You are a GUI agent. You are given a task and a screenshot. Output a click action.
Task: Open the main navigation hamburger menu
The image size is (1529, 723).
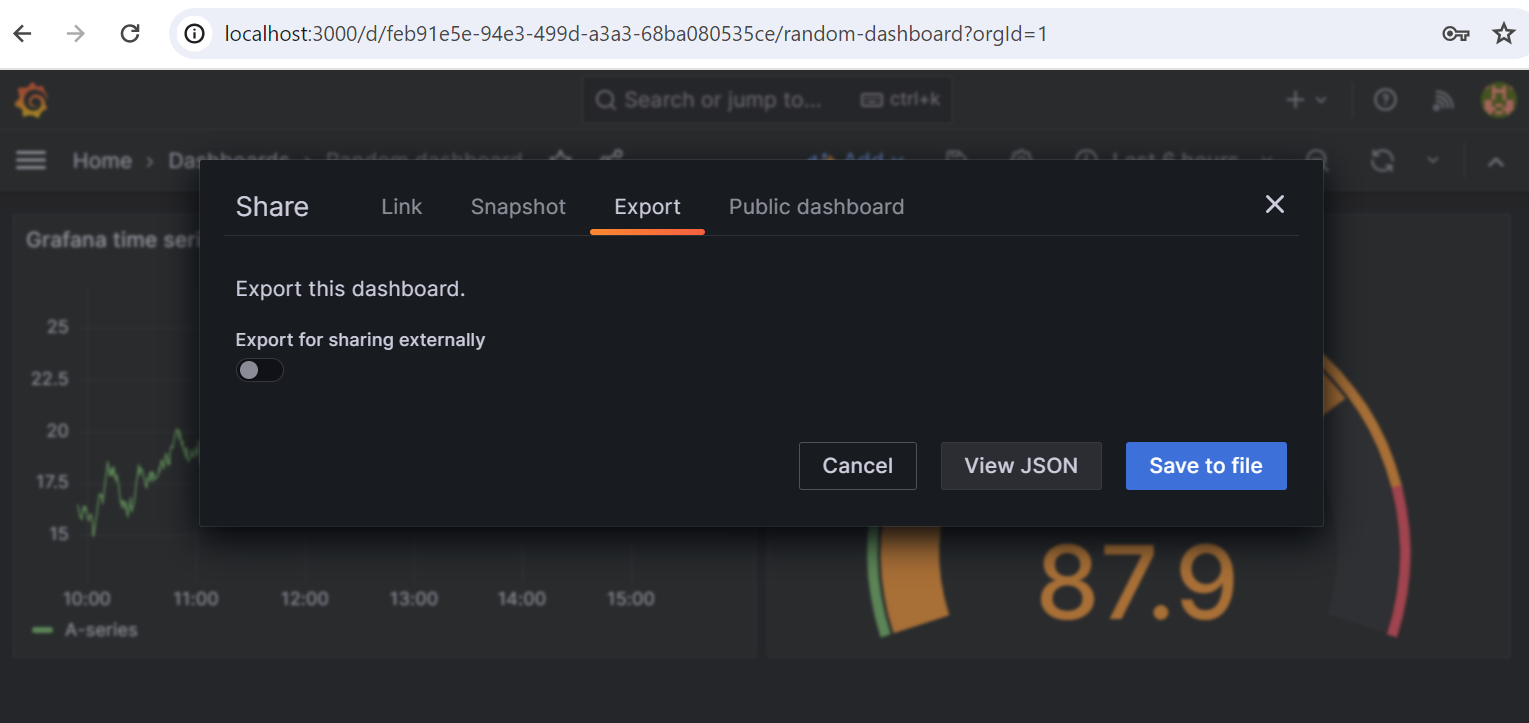click(x=30, y=160)
